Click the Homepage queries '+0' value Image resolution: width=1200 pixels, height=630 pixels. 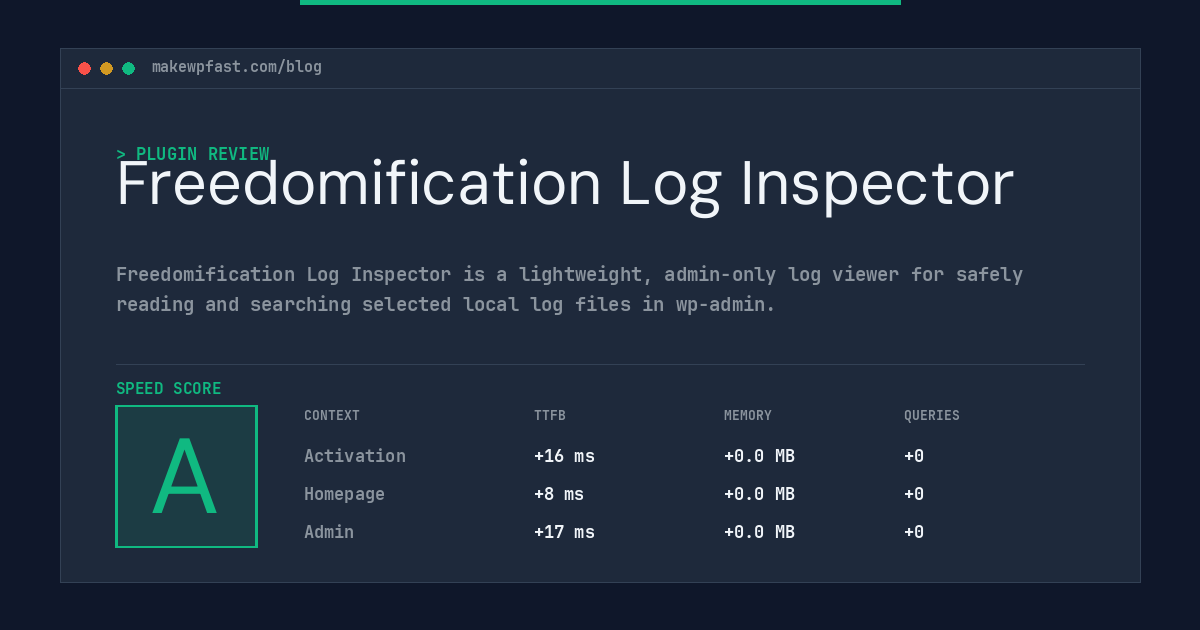(x=914, y=494)
